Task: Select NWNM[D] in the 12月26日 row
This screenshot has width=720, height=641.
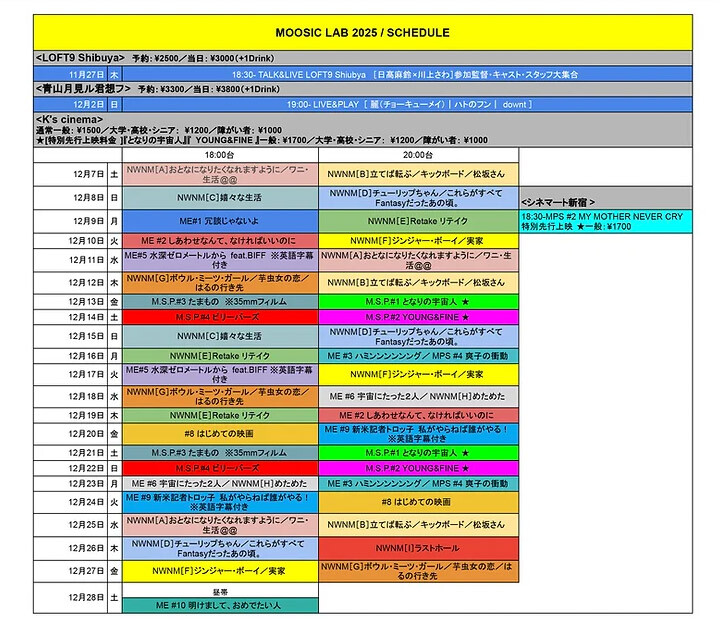Action: tap(220, 548)
